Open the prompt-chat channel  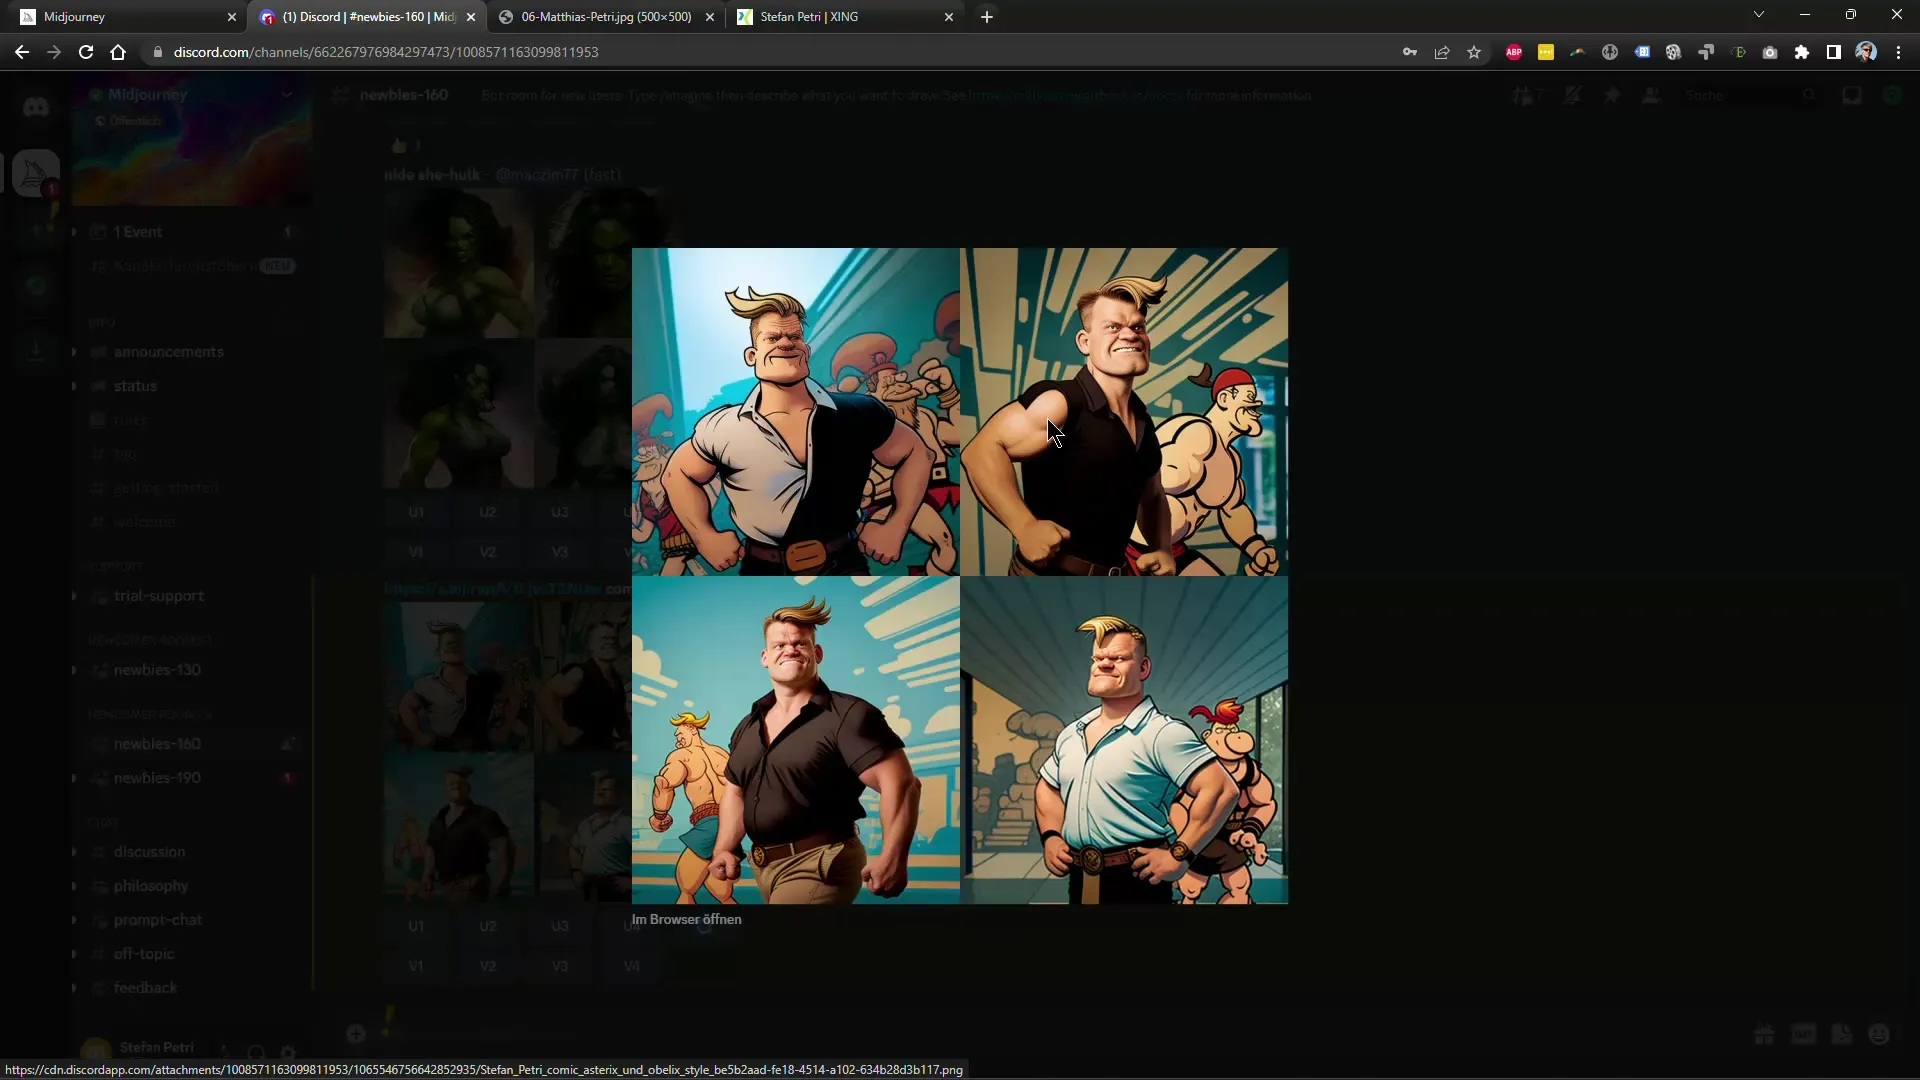[x=190, y=920]
